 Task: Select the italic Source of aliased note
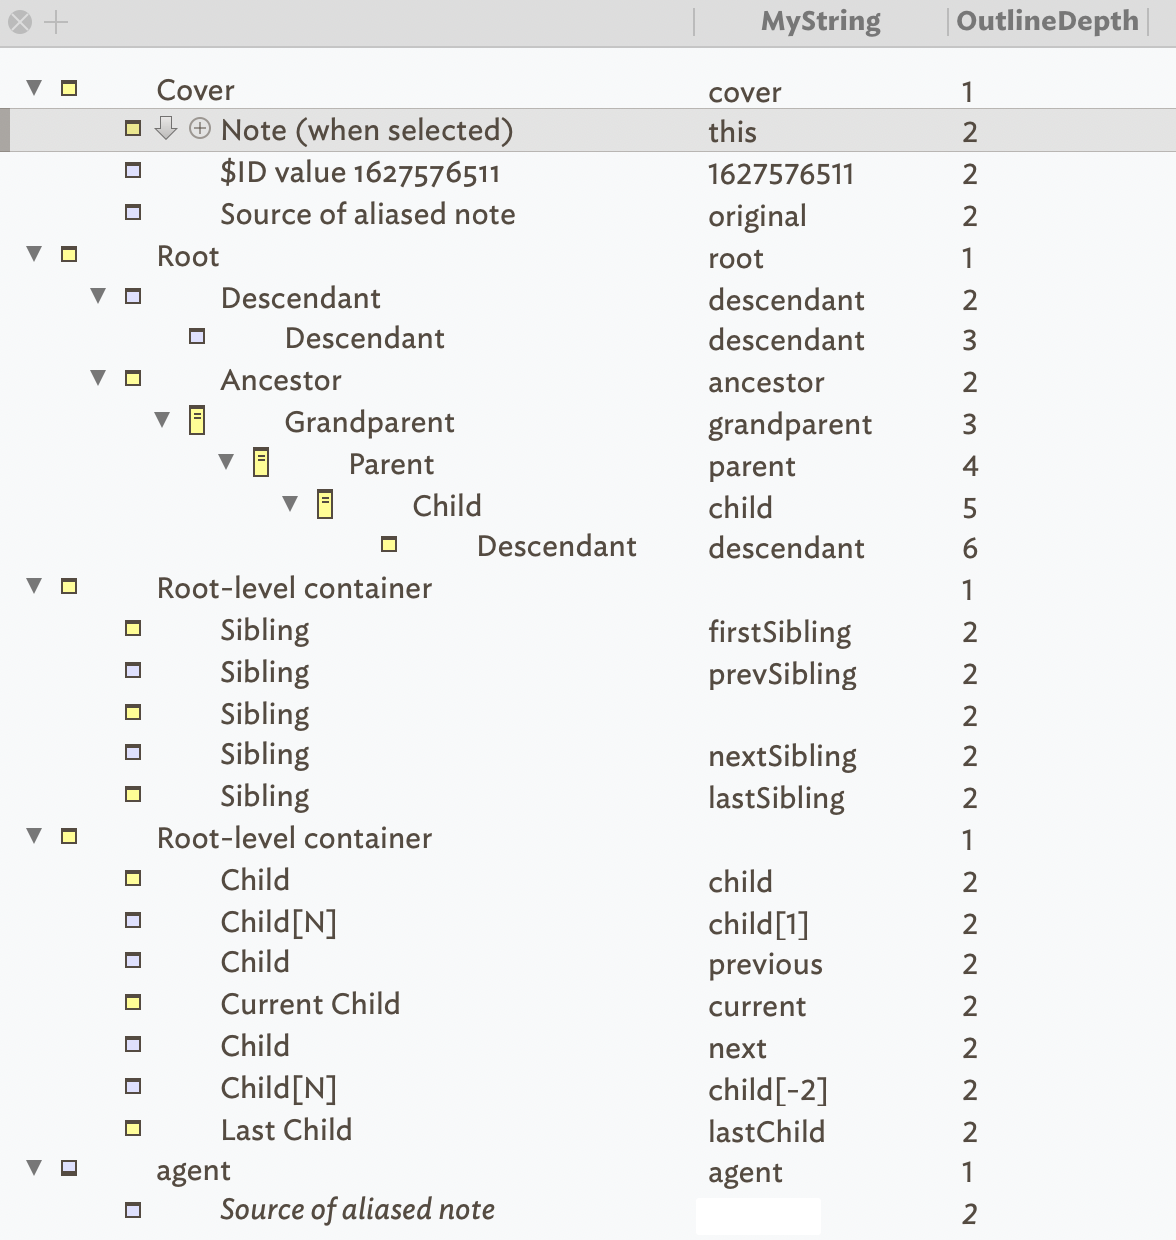coord(357,1210)
